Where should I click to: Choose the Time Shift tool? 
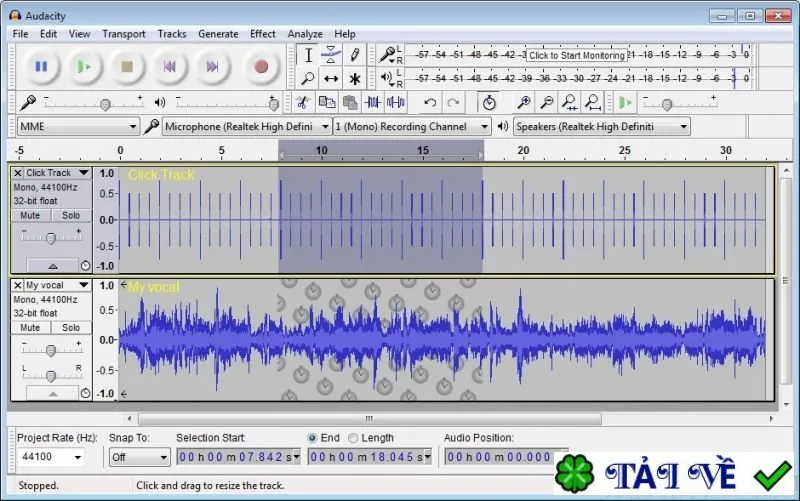[331, 79]
